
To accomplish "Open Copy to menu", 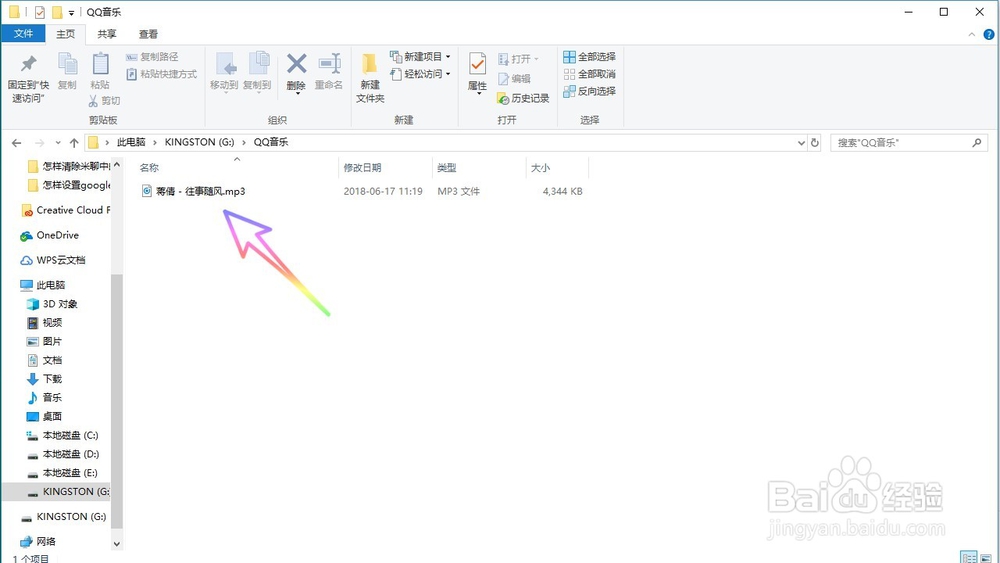I will click(257, 73).
